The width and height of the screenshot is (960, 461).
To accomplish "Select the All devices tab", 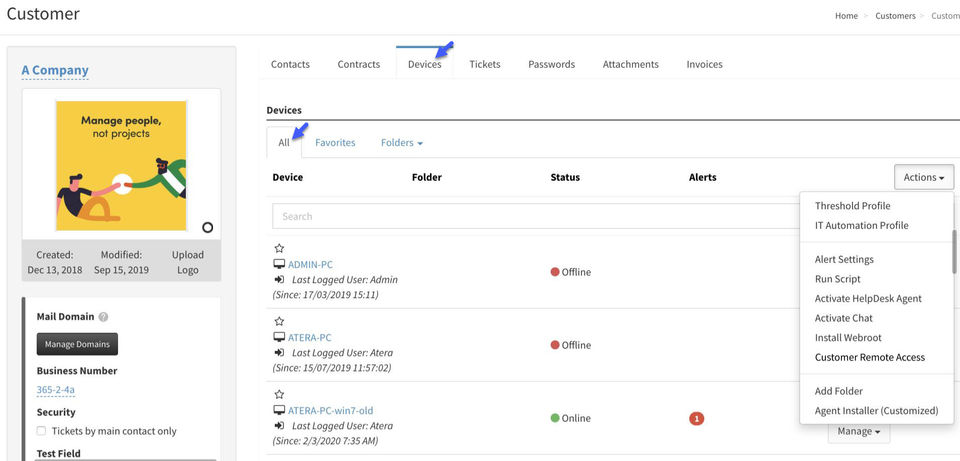I will click(284, 143).
